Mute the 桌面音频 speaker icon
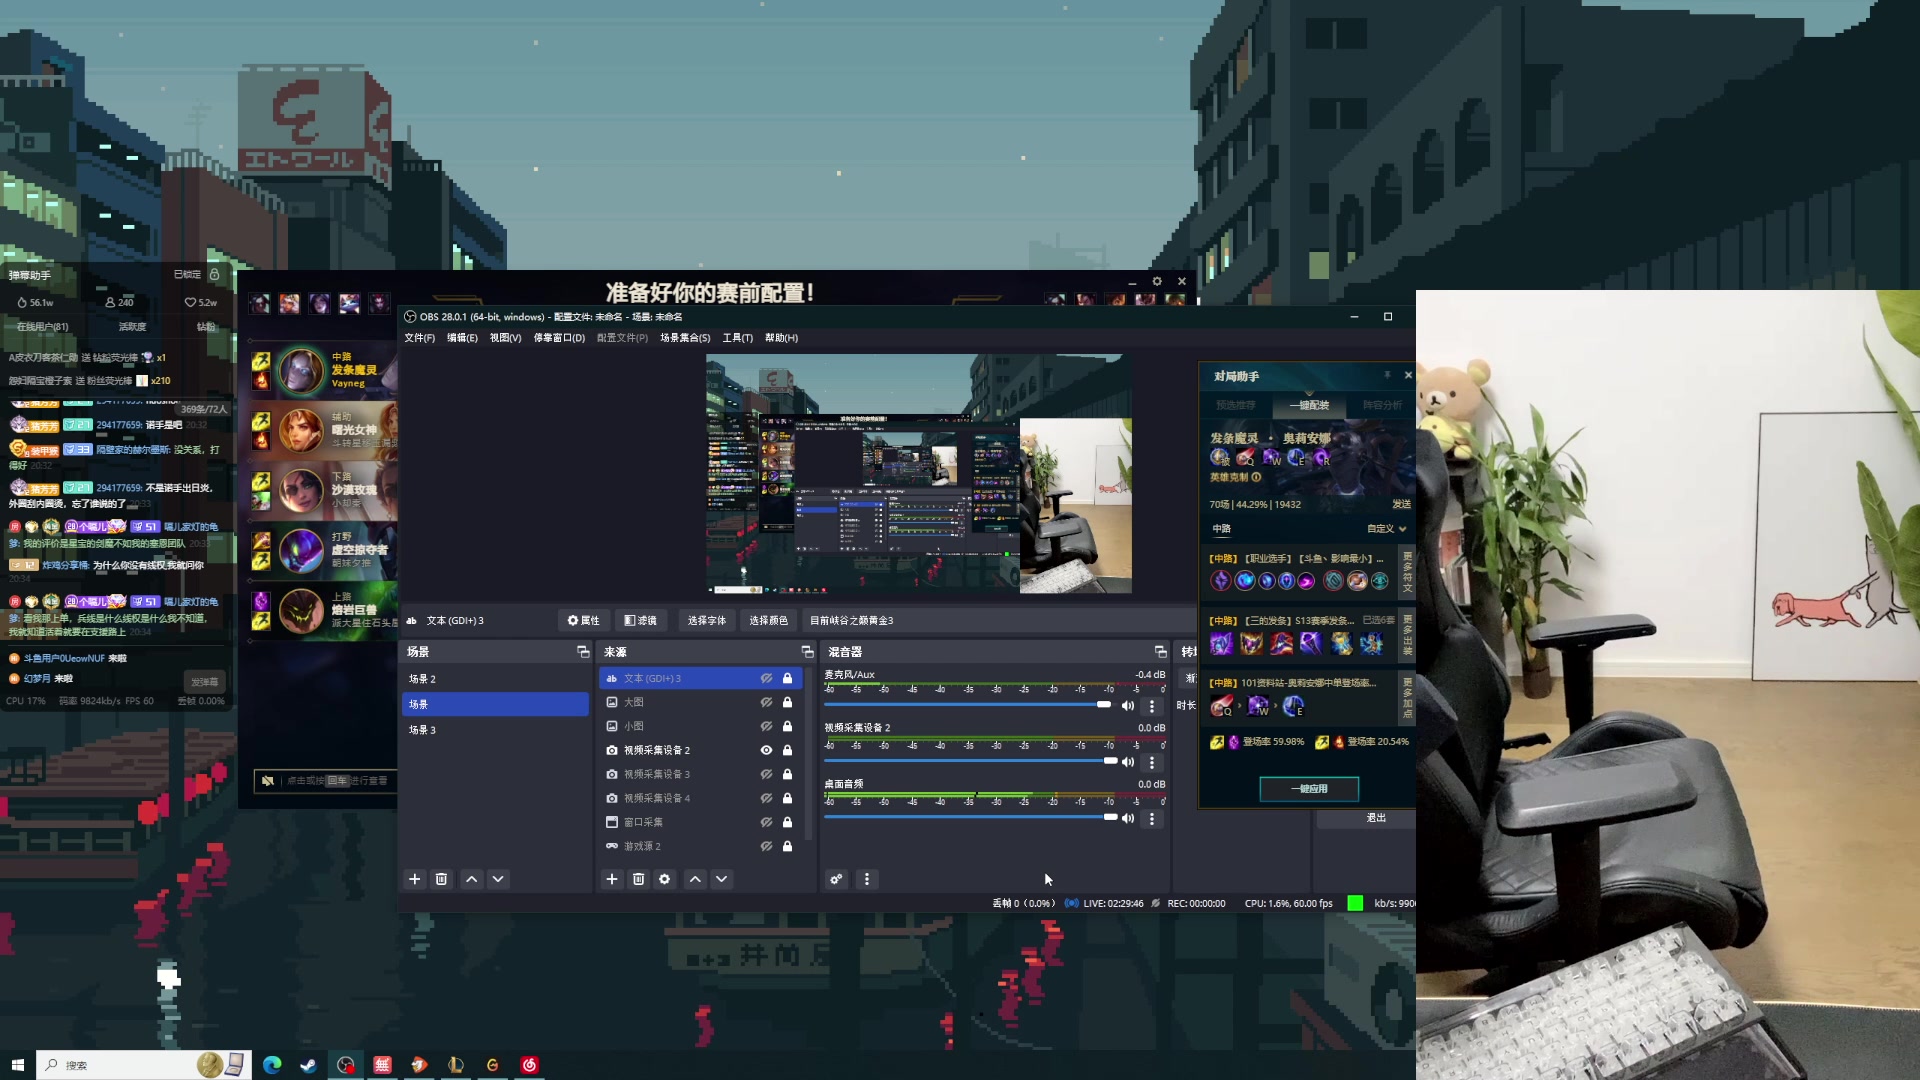The width and height of the screenshot is (1920, 1080). [1128, 818]
